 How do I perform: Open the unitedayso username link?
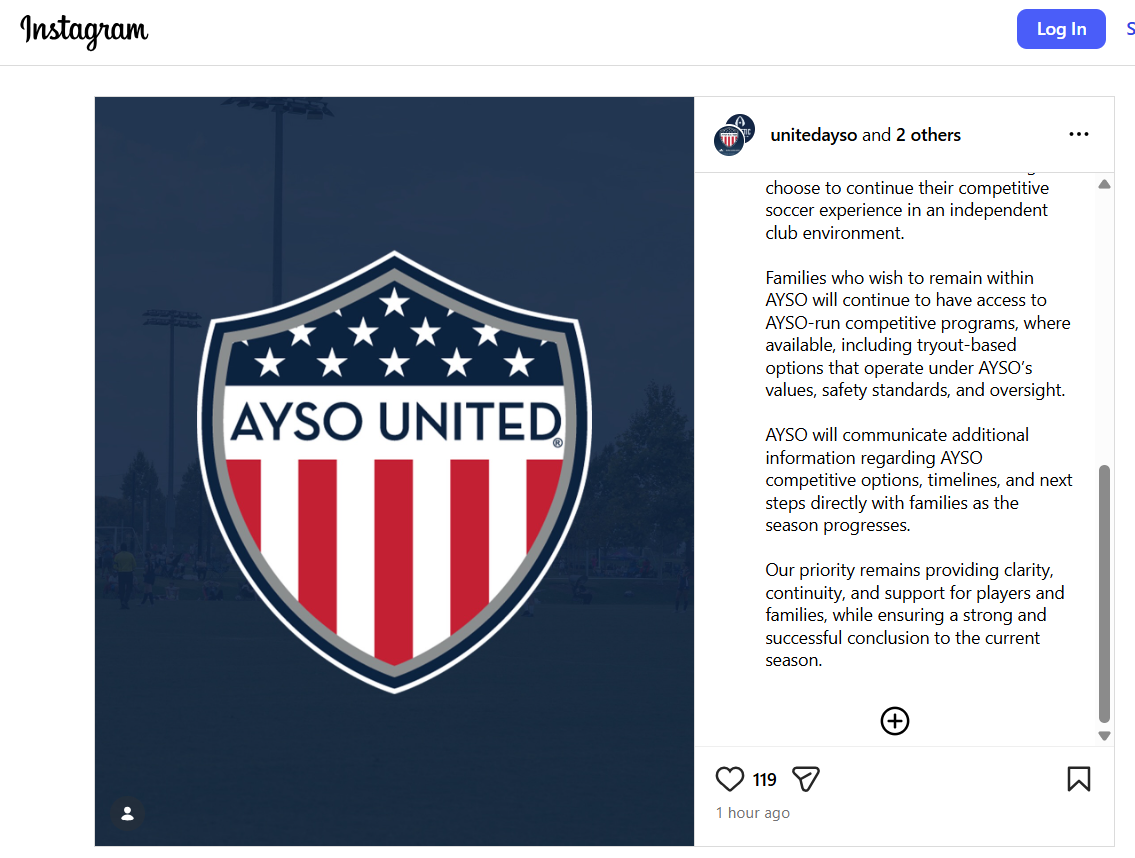tap(813, 135)
